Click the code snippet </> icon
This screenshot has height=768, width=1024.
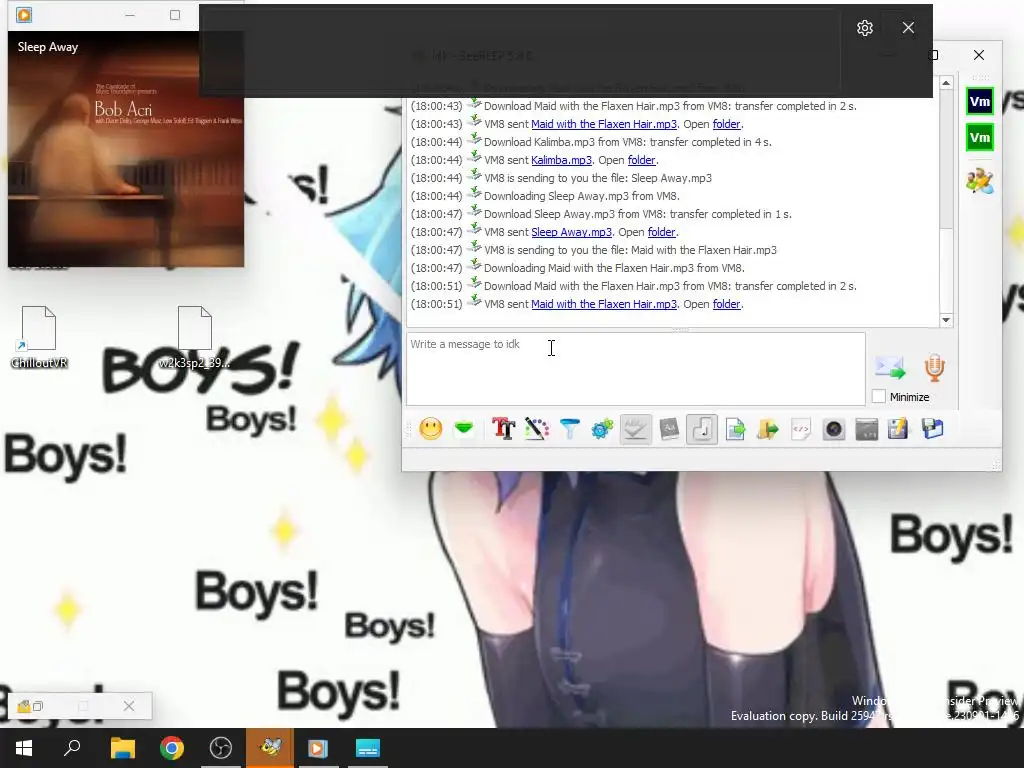[x=801, y=429]
